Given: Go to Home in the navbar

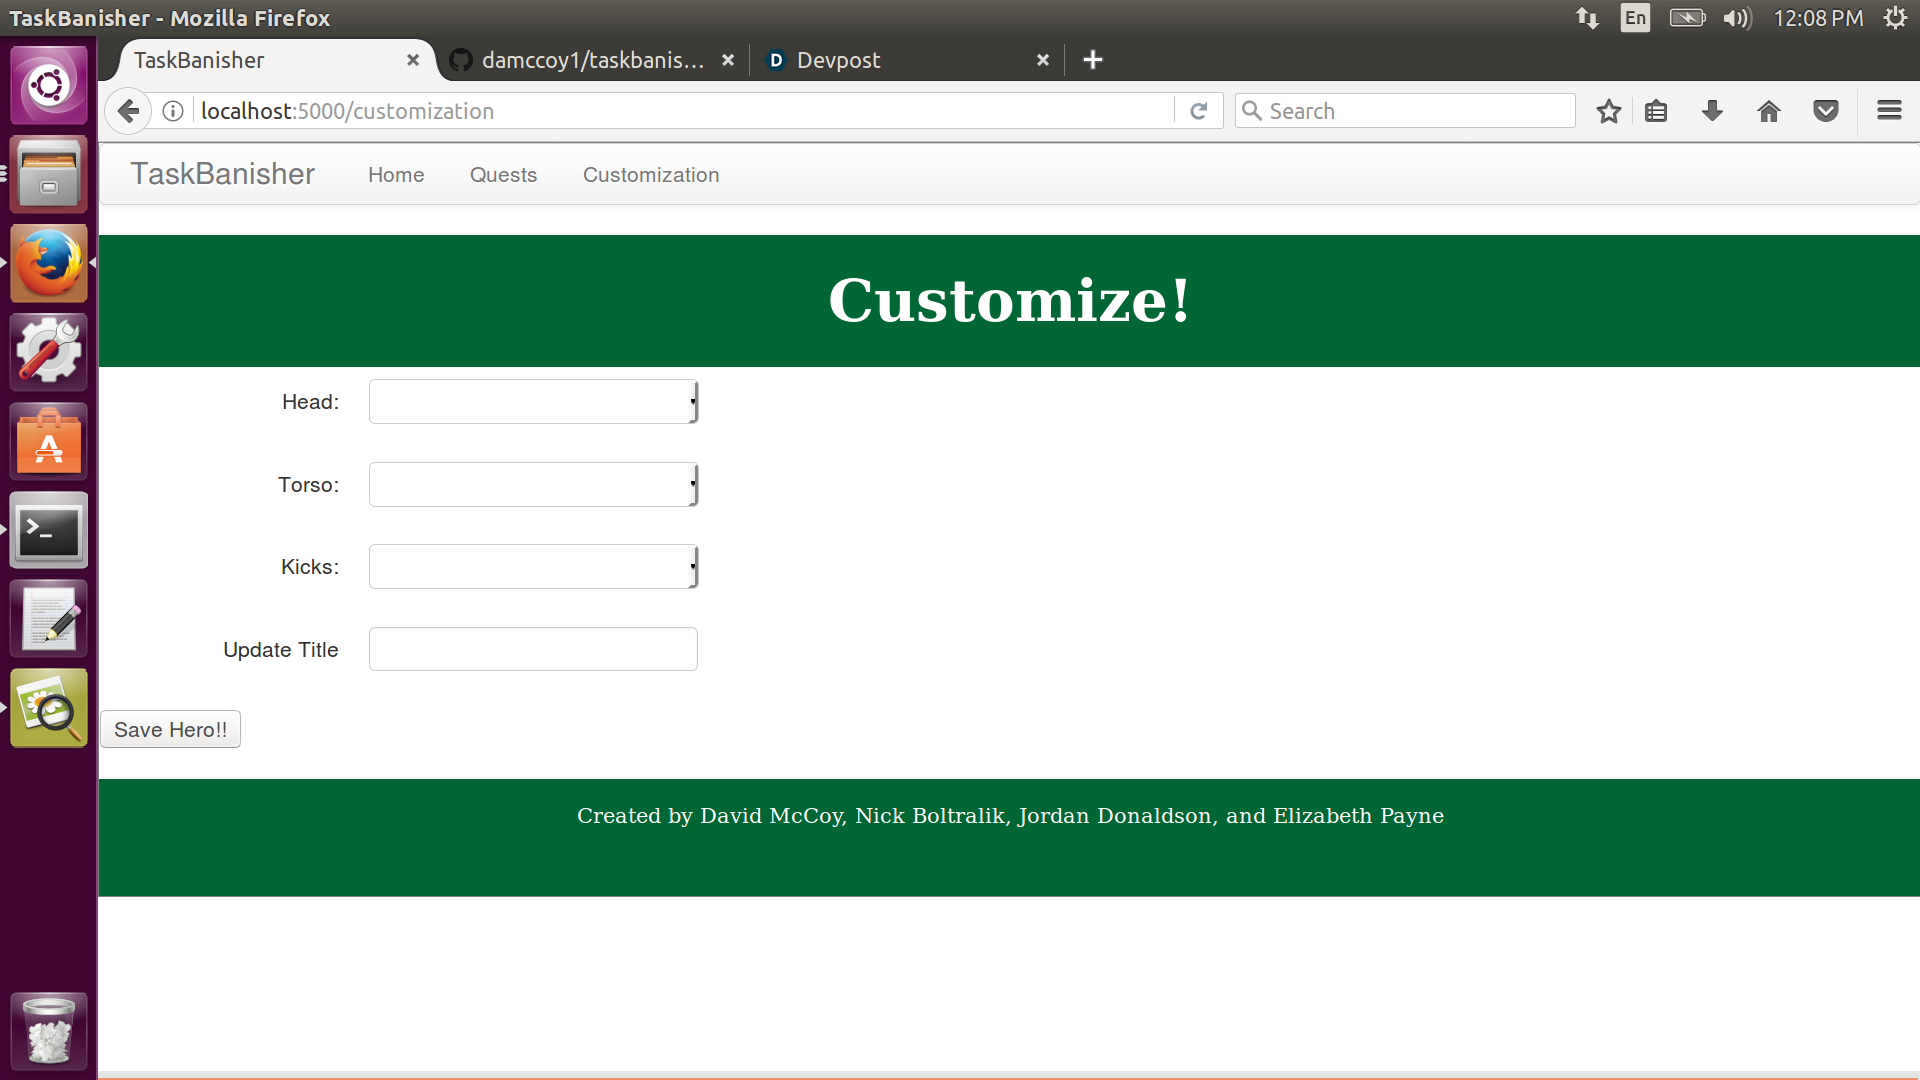Looking at the screenshot, I should click(396, 175).
